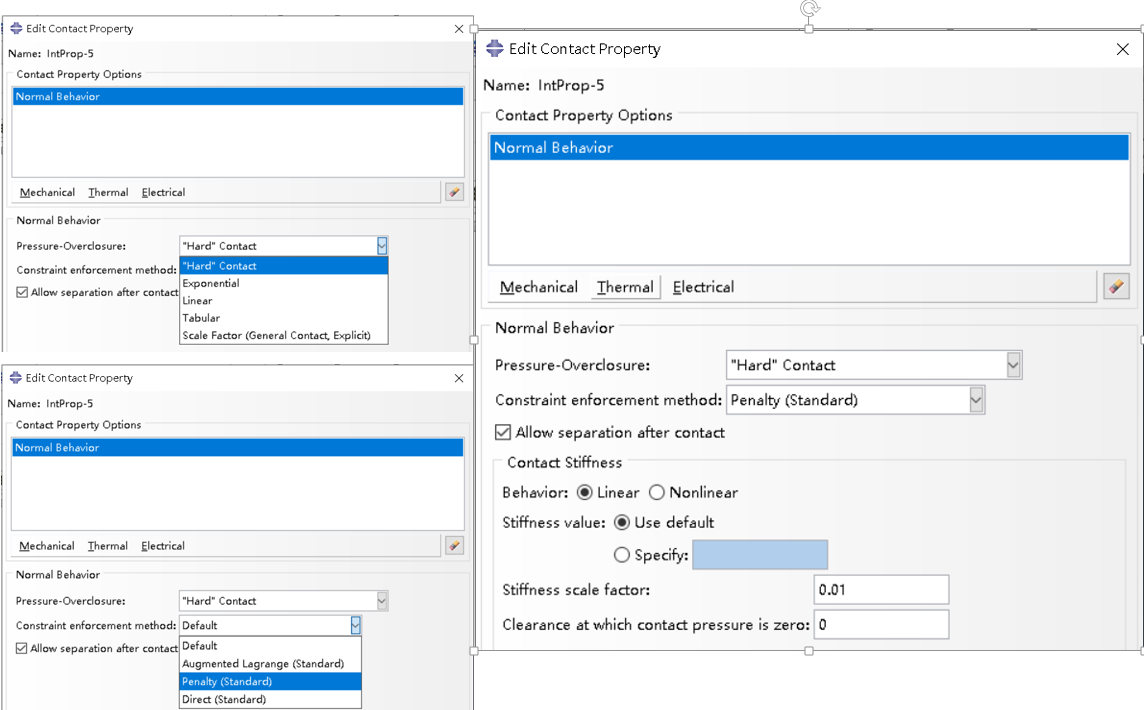1144x710 pixels.
Task: Click the eraser icon in the bottom-left dialog
Action: point(454,545)
